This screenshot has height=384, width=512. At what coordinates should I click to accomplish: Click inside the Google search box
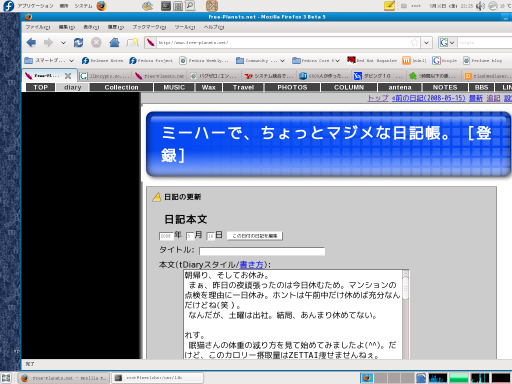485,43
